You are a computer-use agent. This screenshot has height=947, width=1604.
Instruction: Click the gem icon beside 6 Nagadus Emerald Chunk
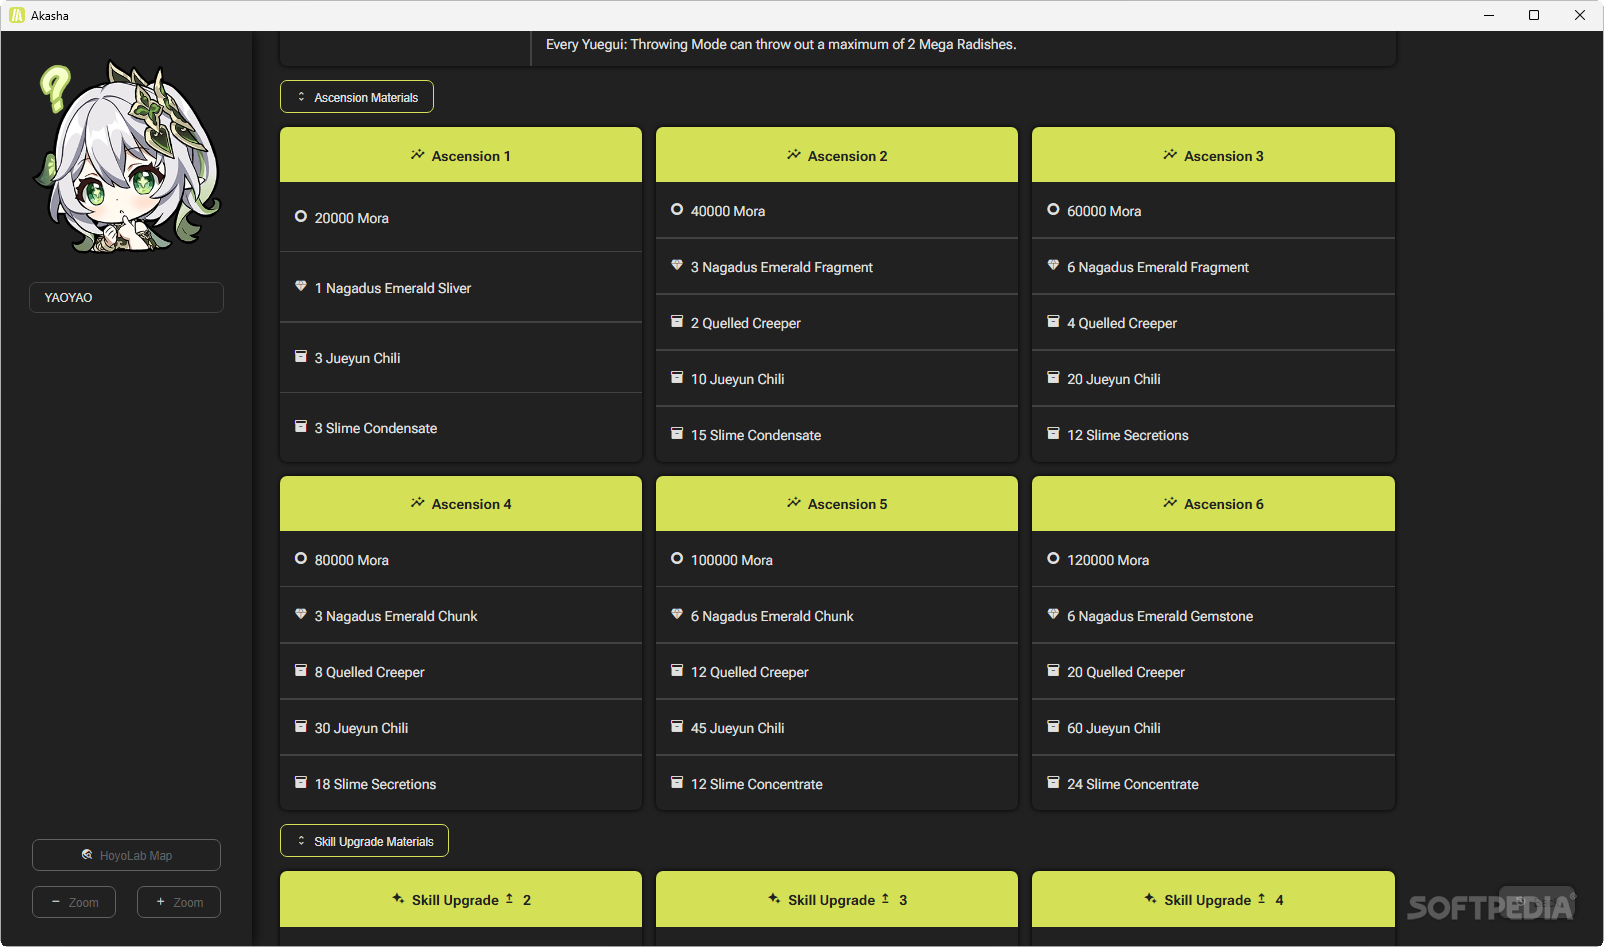click(x=677, y=614)
